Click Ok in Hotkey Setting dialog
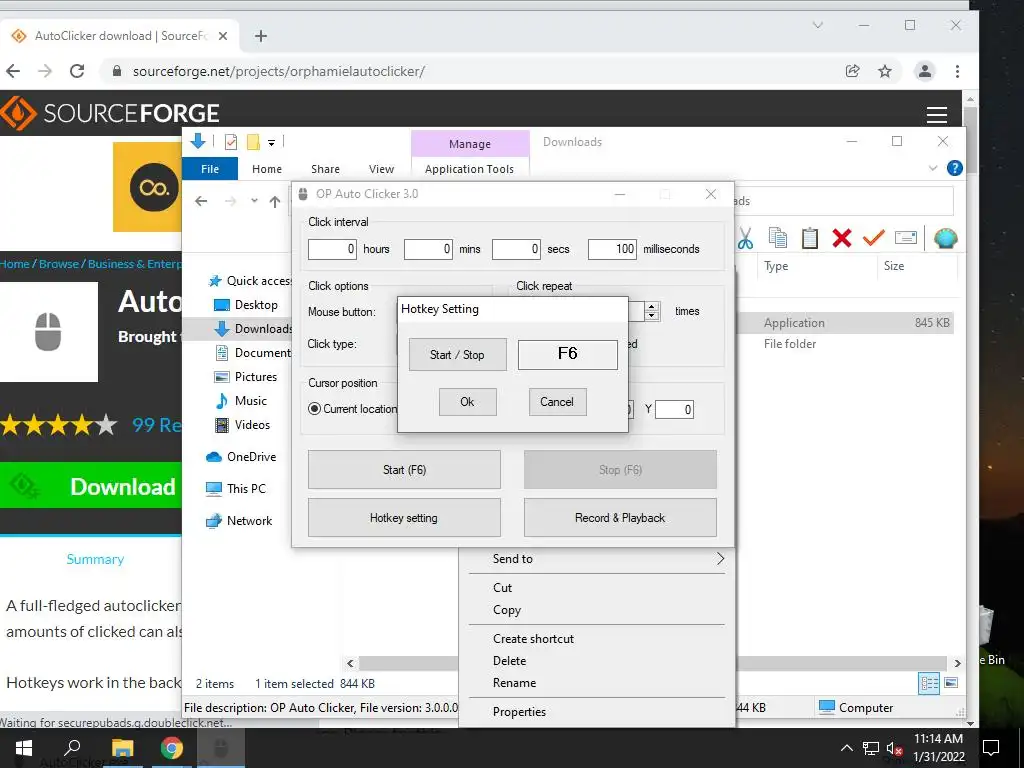Screen dimensions: 1024x768 click(x=468, y=402)
